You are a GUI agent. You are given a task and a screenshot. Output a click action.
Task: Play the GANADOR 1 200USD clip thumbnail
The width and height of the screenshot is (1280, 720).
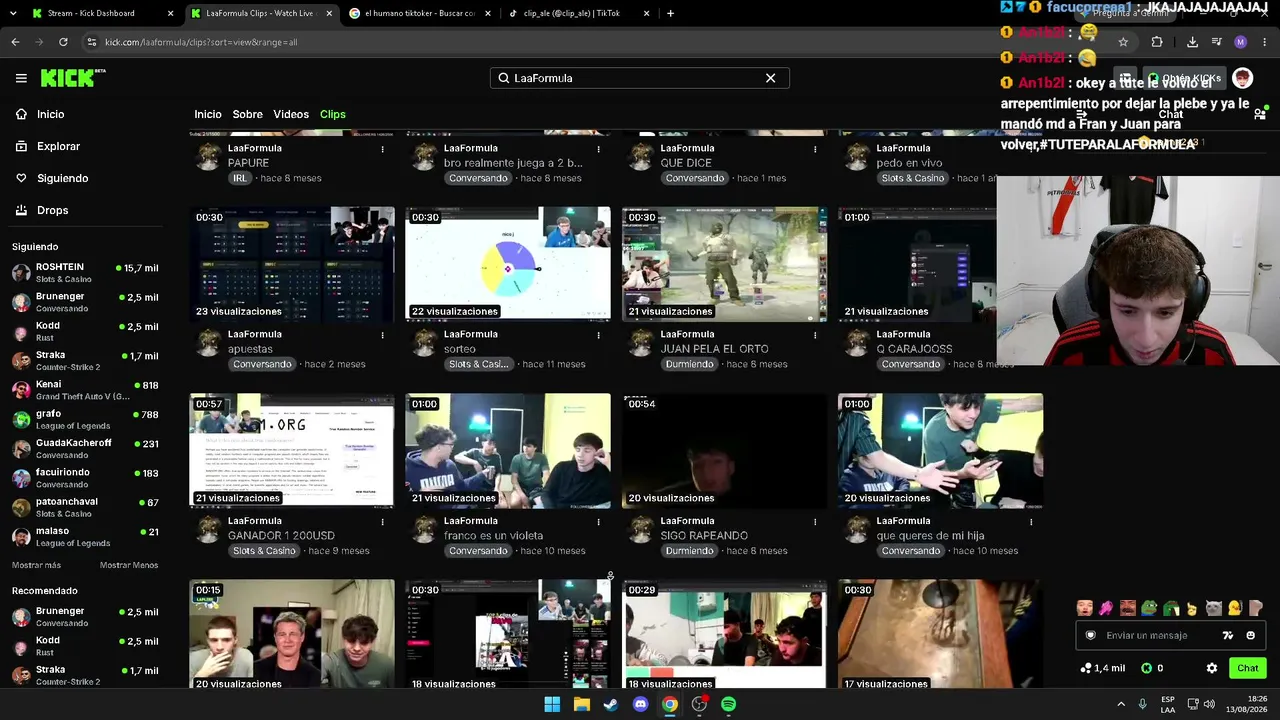click(x=292, y=450)
